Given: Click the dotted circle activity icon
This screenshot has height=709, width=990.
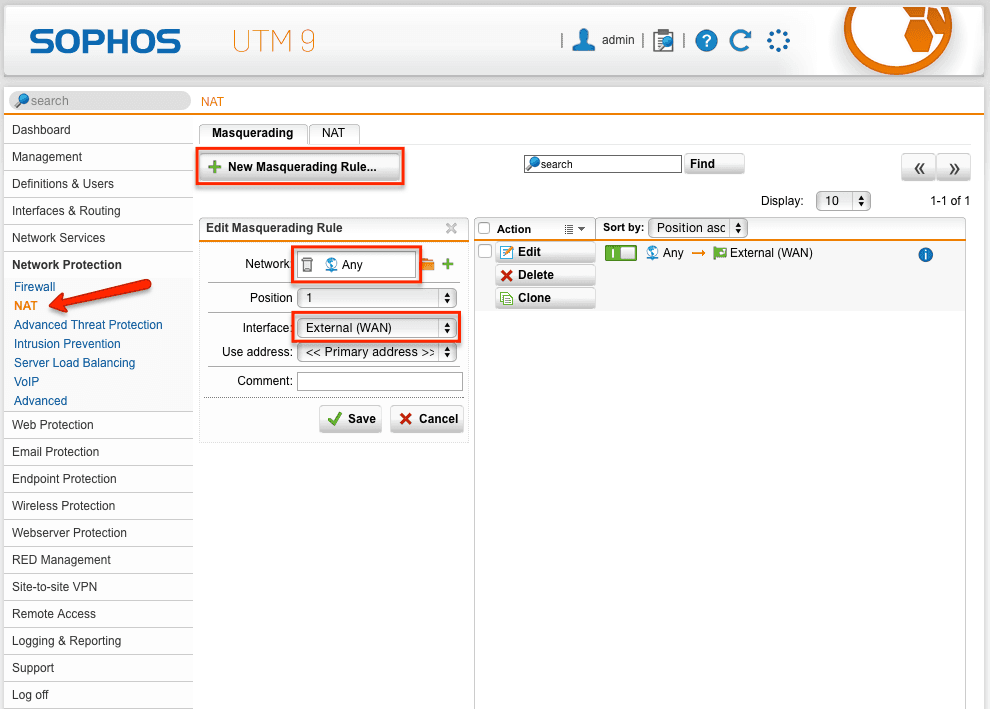Looking at the screenshot, I should 778,40.
